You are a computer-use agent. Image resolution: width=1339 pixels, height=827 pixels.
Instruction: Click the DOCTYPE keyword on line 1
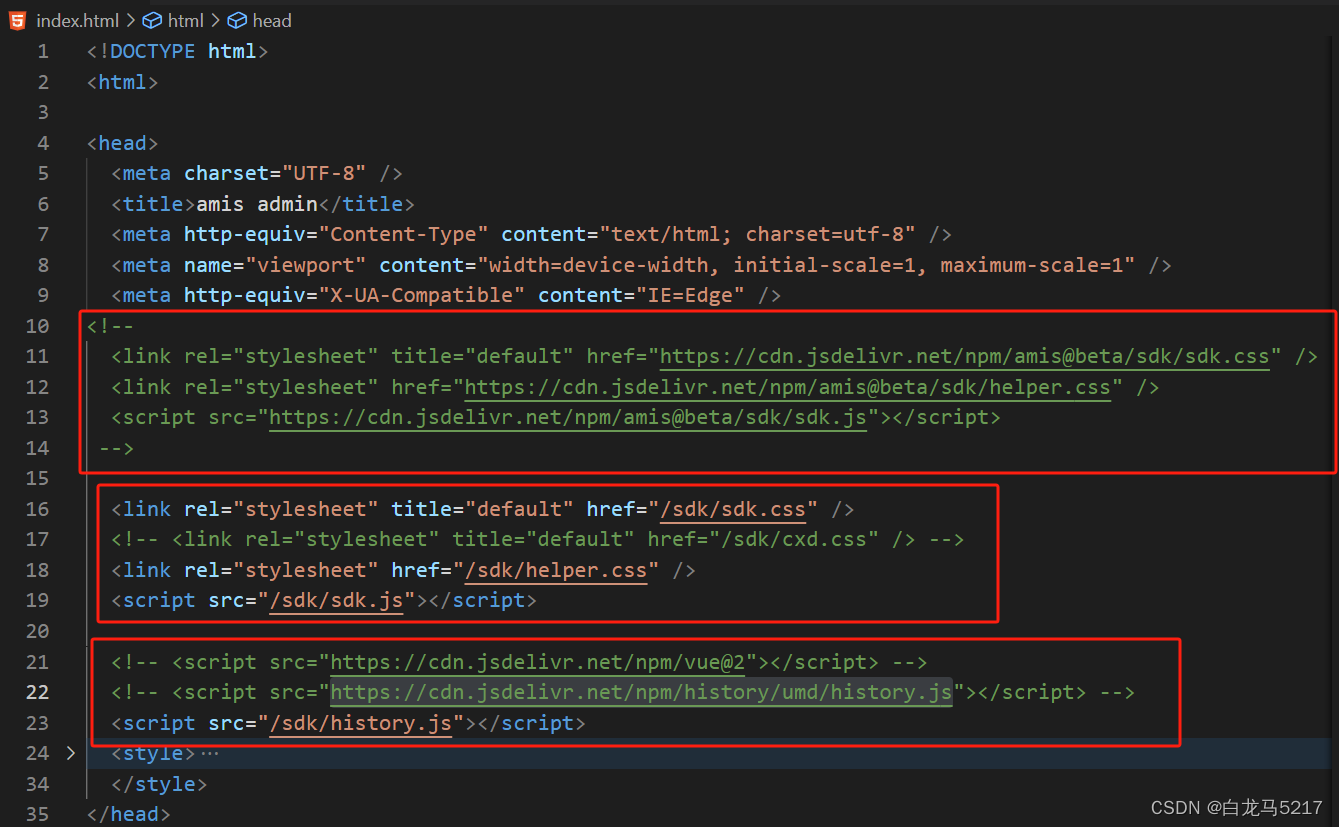click(x=153, y=51)
